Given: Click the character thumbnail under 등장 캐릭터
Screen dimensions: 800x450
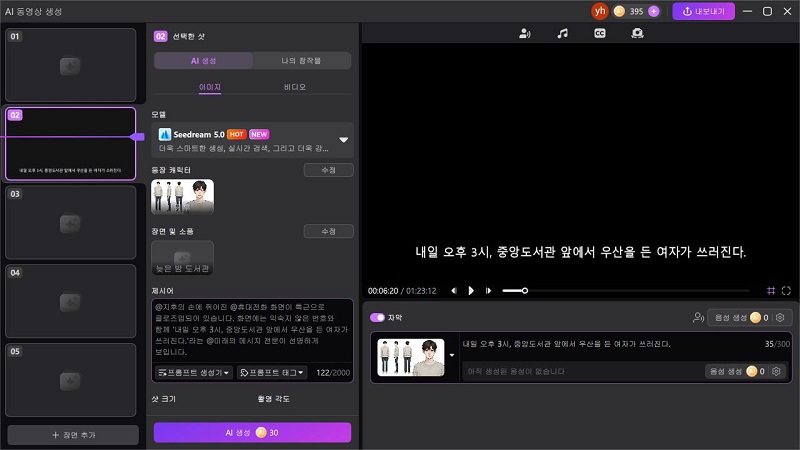Looking at the screenshot, I should [x=183, y=196].
